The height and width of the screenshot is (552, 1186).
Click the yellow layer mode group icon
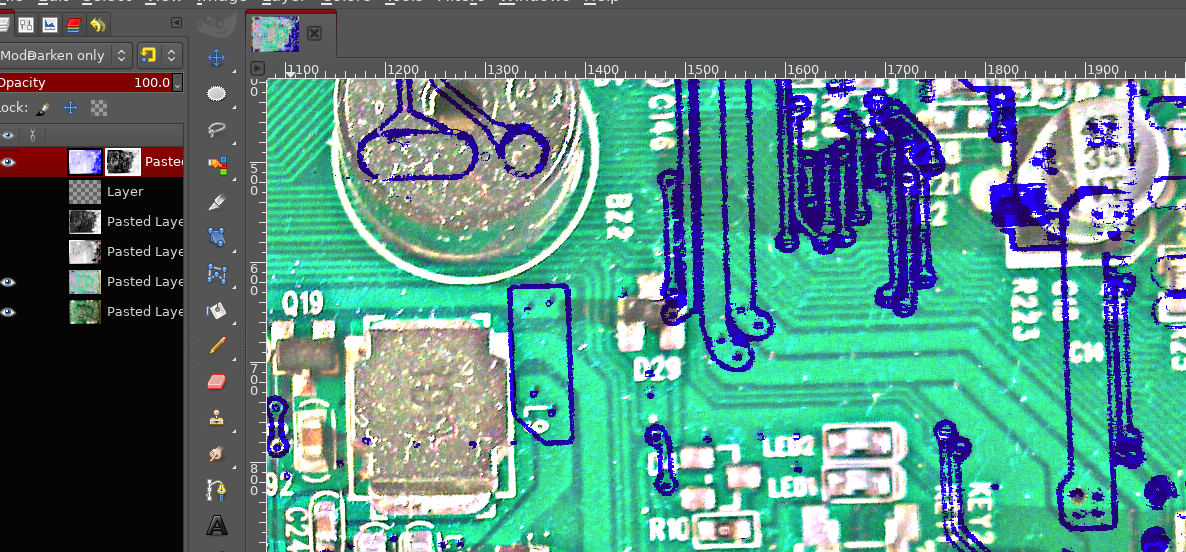tap(148, 55)
